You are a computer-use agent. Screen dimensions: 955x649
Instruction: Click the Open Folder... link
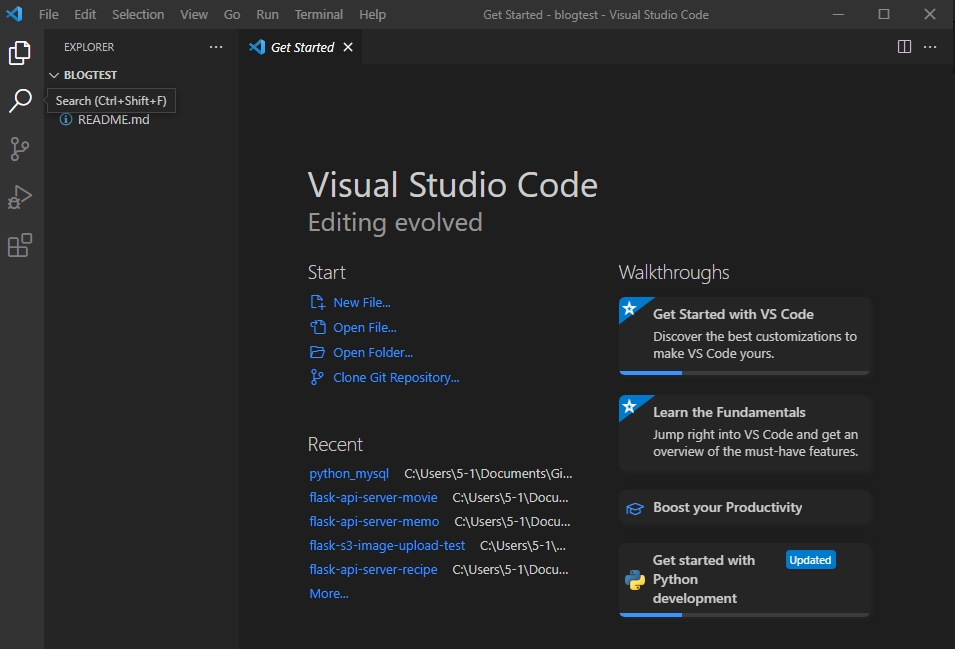click(373, 352)
